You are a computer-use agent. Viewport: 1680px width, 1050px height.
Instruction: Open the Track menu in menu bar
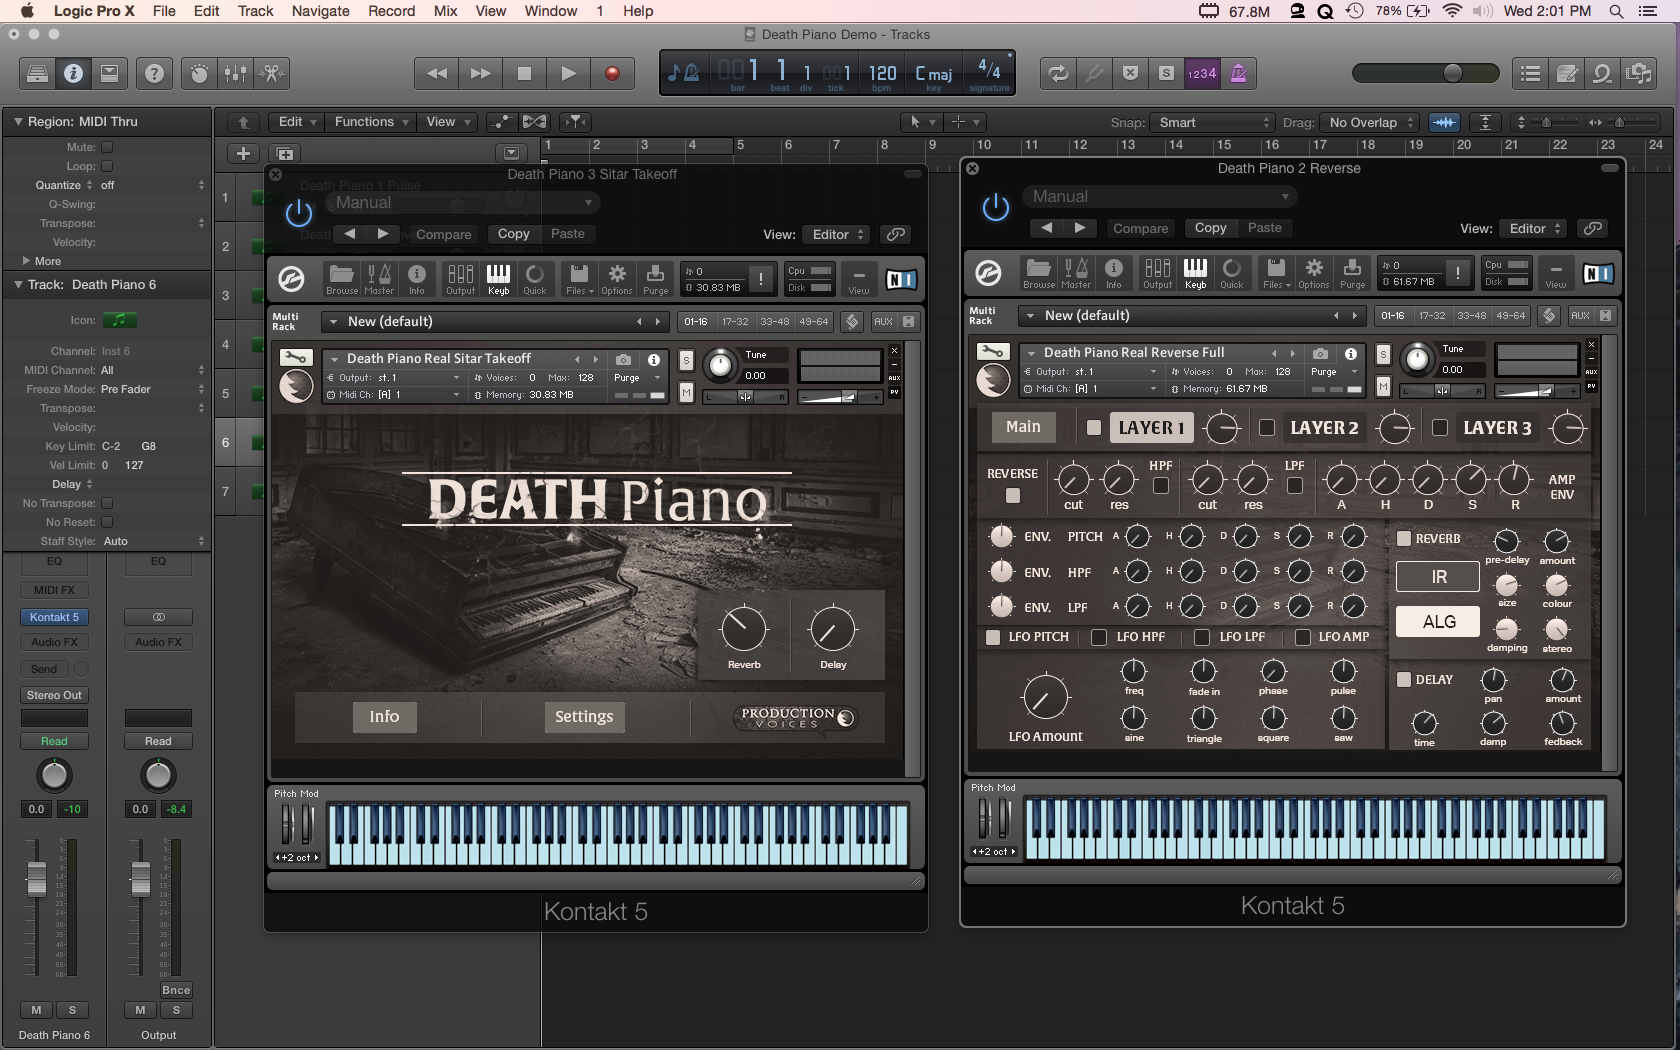tap(255, 11)
